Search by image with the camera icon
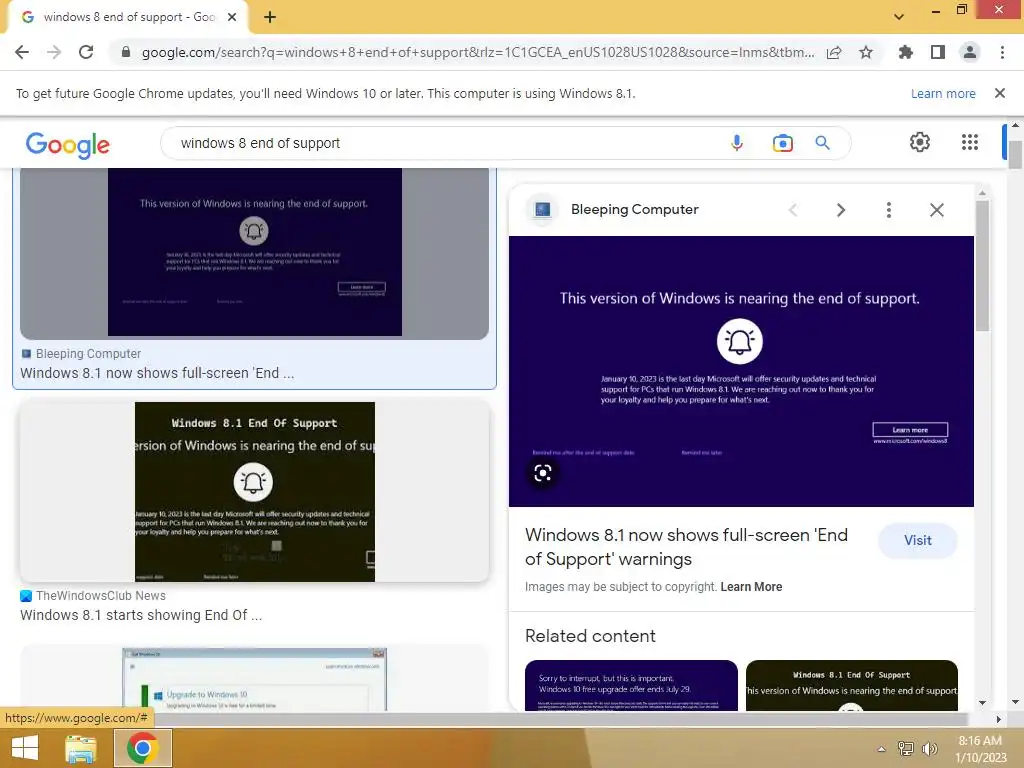This screenshot has height=768, width=1024. 782,143
